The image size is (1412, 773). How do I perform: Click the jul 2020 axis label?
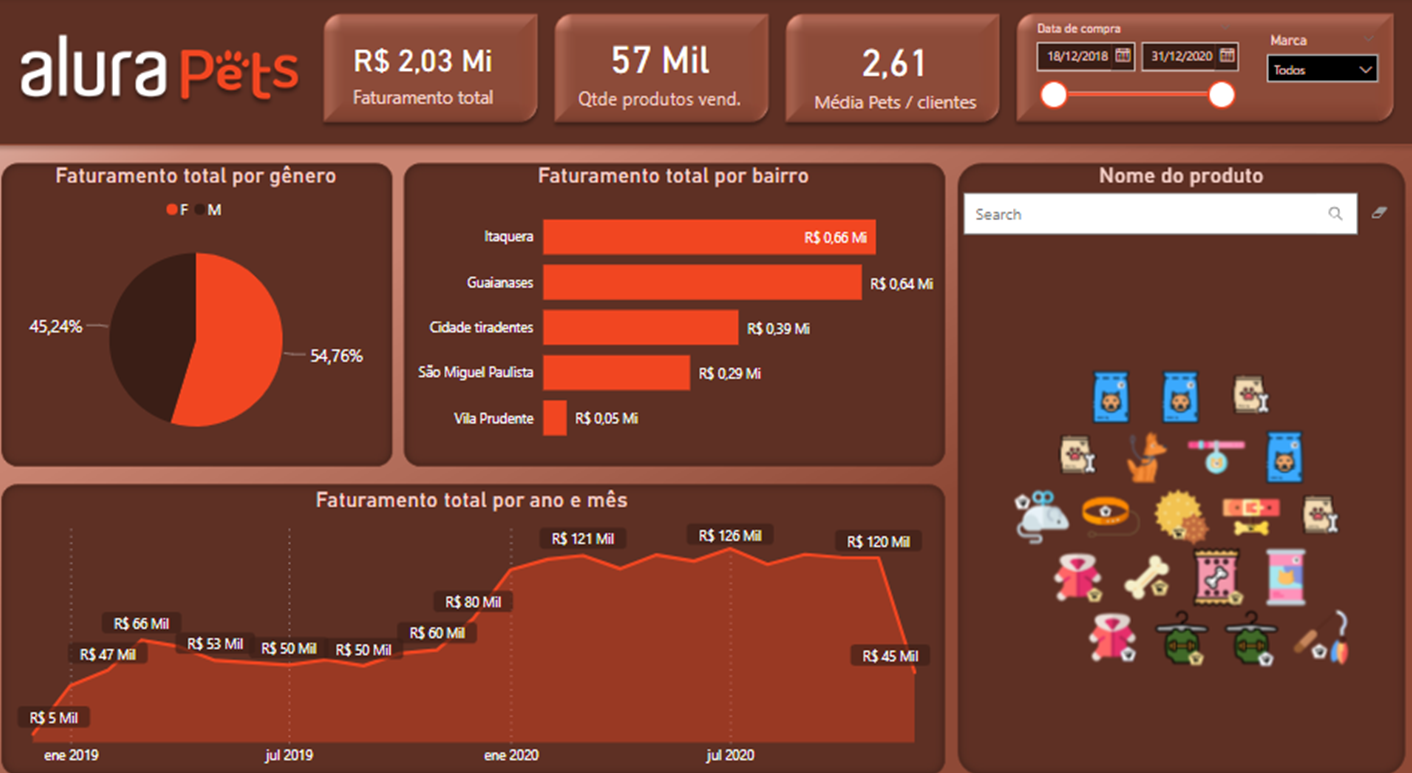pyautogui.click(x=729, y=756)
